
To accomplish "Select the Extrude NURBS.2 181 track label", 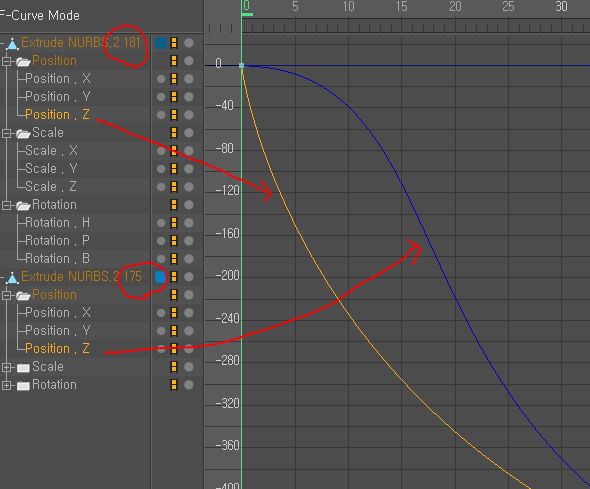I will tap(81, 43).
